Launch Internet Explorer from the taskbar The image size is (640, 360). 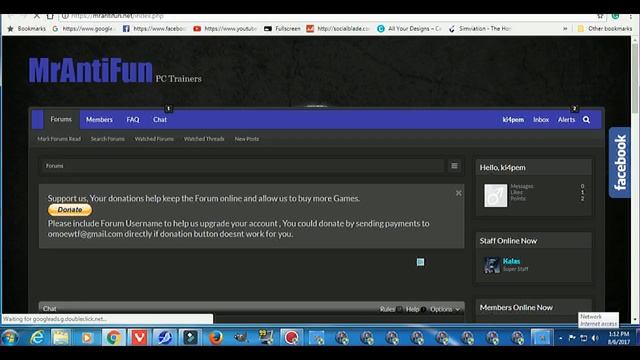click(x=37, y=338)
